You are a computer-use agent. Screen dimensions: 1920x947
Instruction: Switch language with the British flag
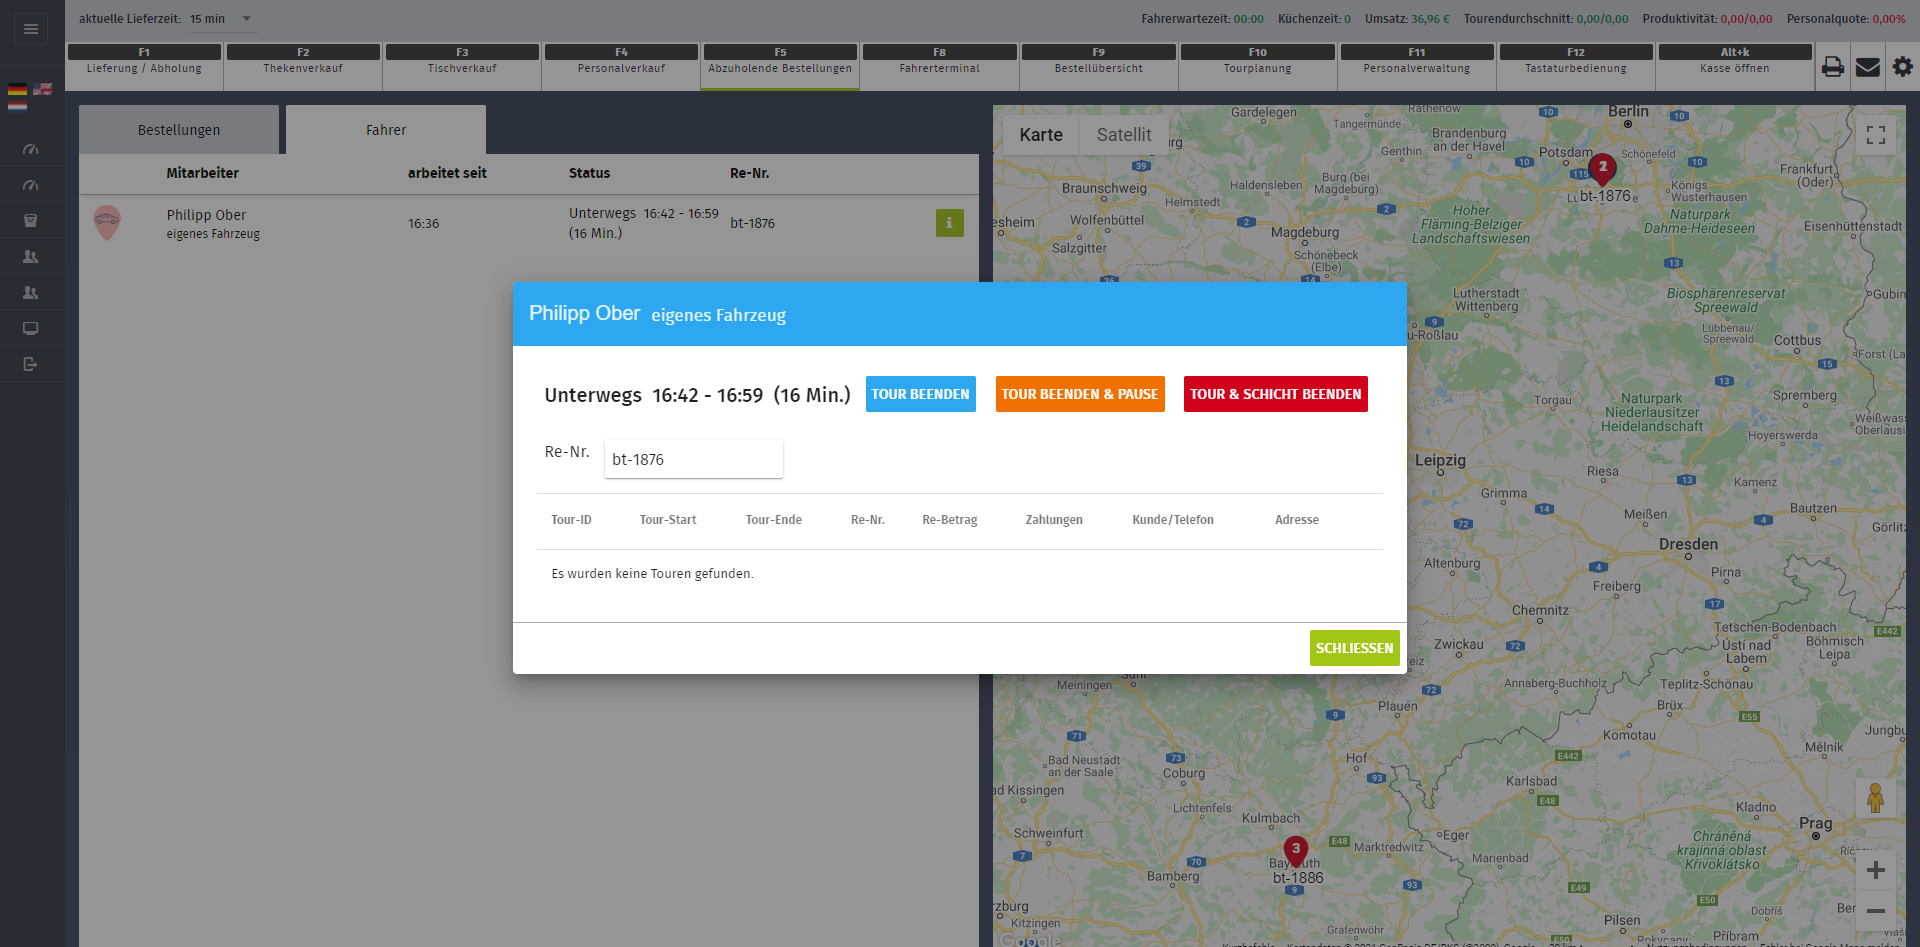click(42, 89)
